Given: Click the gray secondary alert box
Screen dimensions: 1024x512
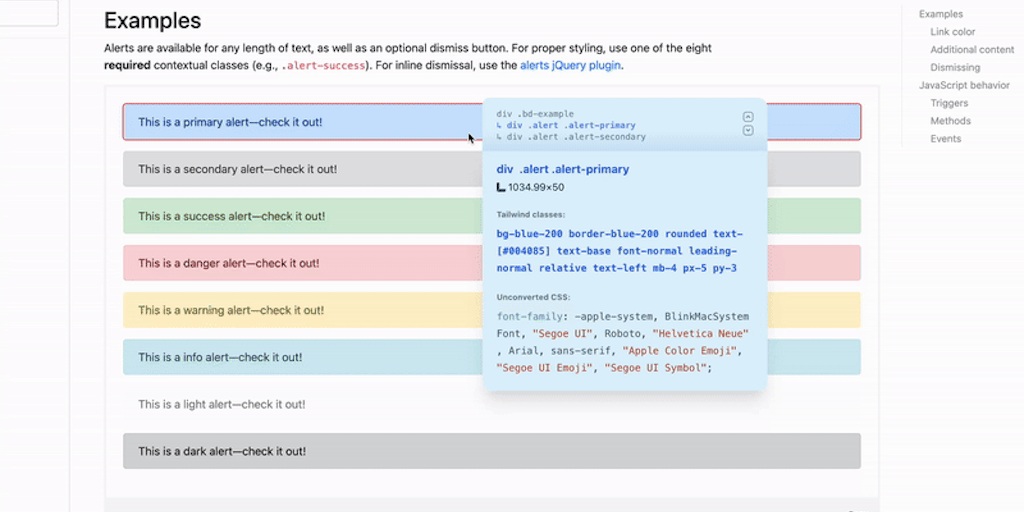Looking at the screenshot, I should [300, 169].
